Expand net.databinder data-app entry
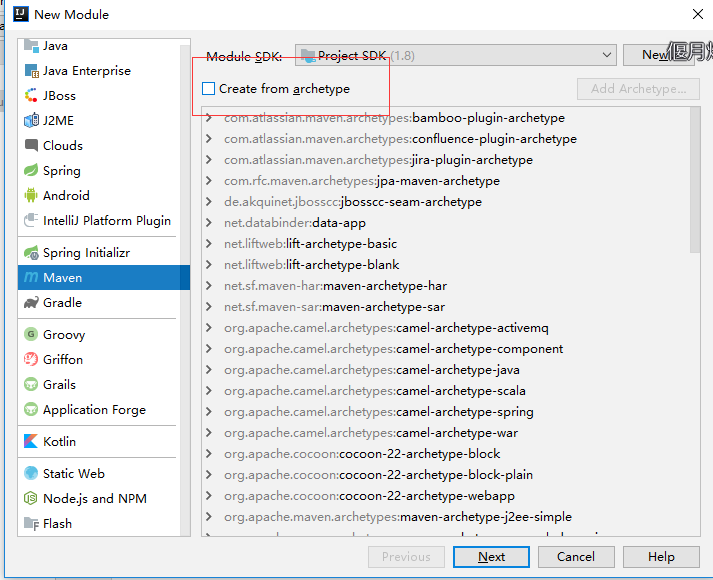713x580 pixels. click(209, 222)
